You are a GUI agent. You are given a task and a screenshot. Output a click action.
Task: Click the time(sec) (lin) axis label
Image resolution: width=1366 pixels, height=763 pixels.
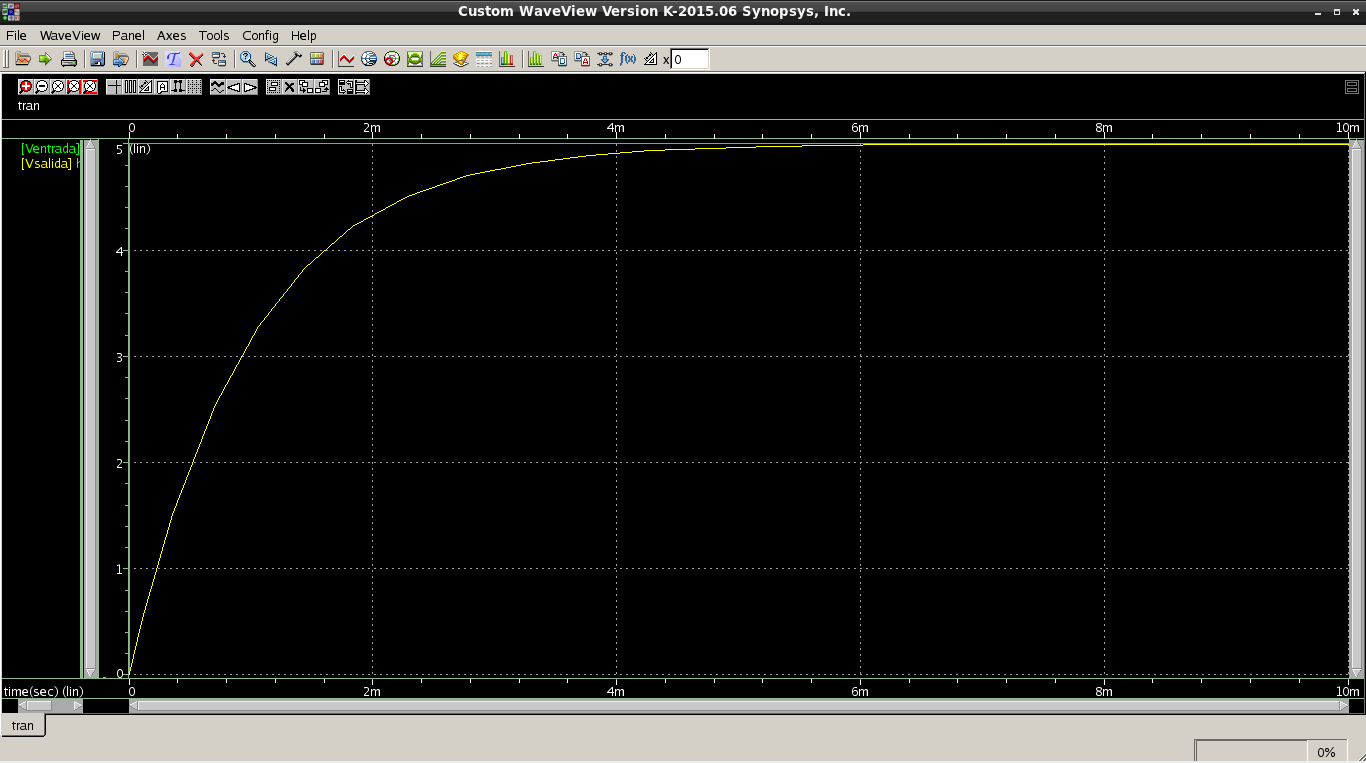tap(44, 691)
